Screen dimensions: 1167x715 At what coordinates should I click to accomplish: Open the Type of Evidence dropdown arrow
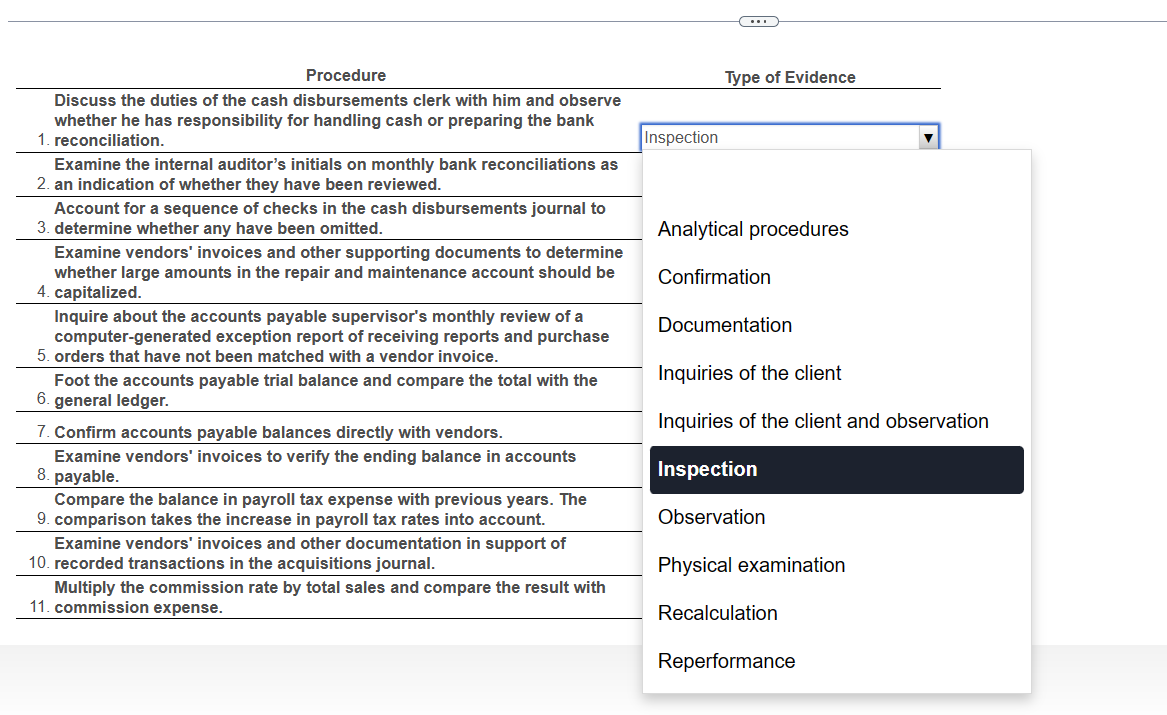point(928,137)
